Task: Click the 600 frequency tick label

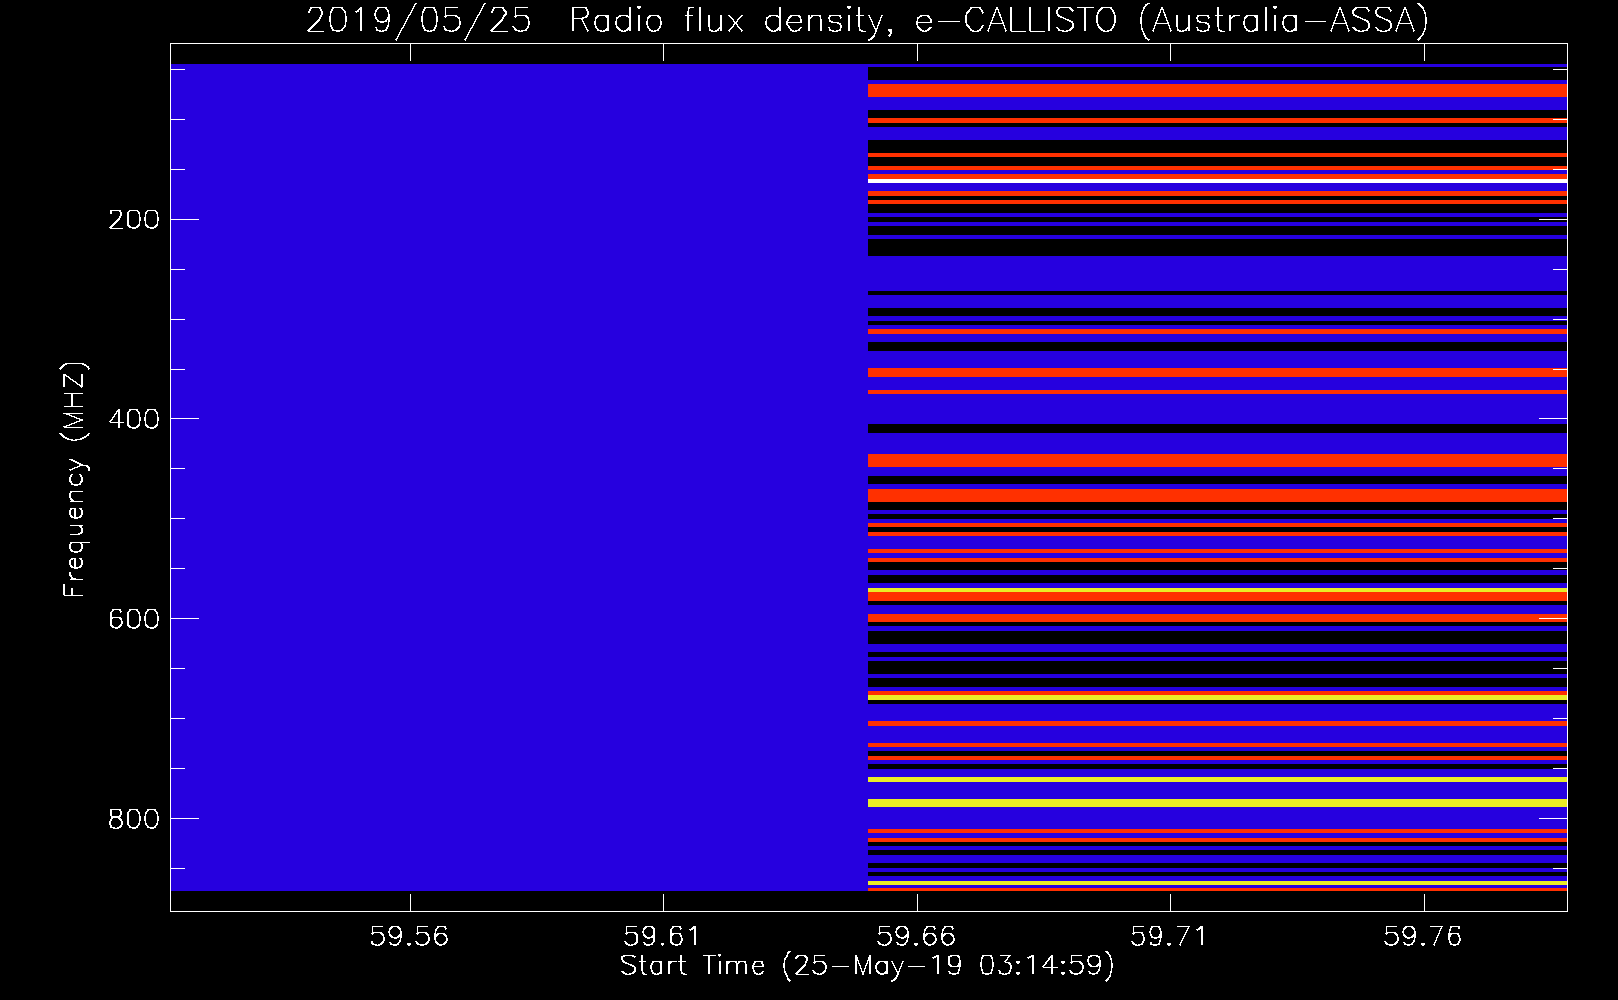Action: coord(133,619)
